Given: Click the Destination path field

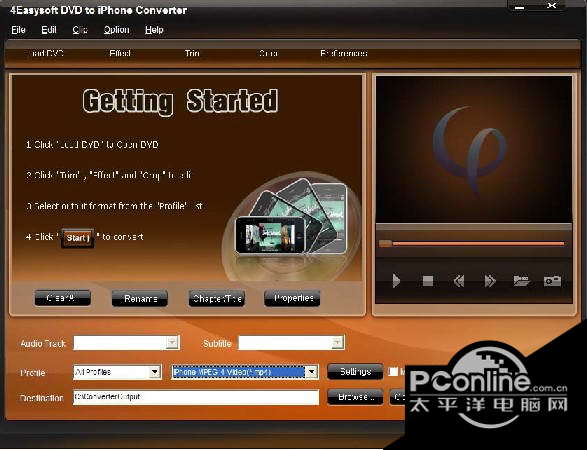Looking at the screenshot, I should coord(196,397).
